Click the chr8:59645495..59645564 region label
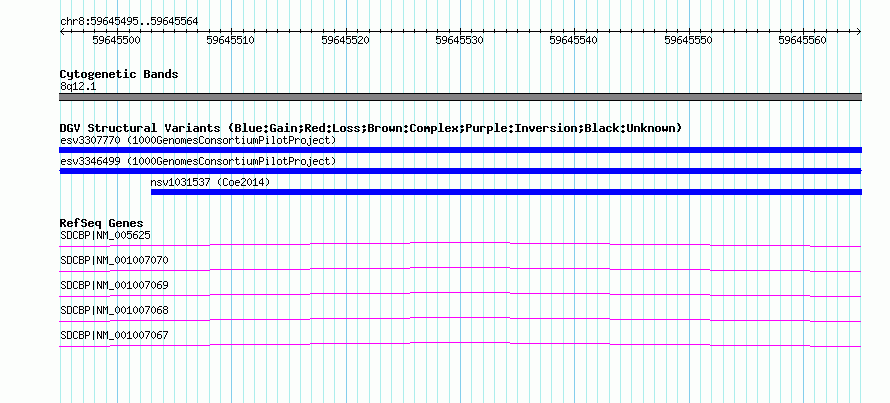This screenshot has height=403, width=890. point(129,22)
